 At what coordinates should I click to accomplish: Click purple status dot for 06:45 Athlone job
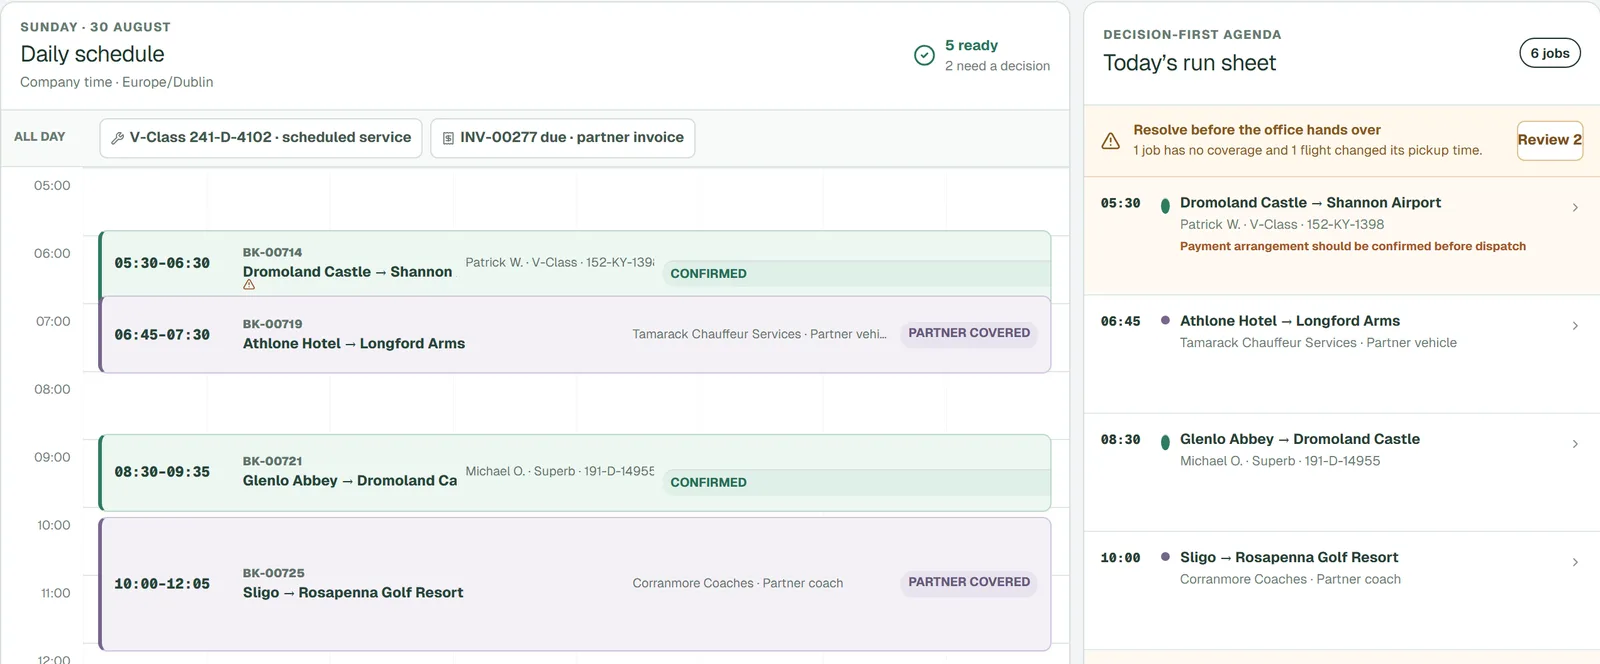[1165, 321]
